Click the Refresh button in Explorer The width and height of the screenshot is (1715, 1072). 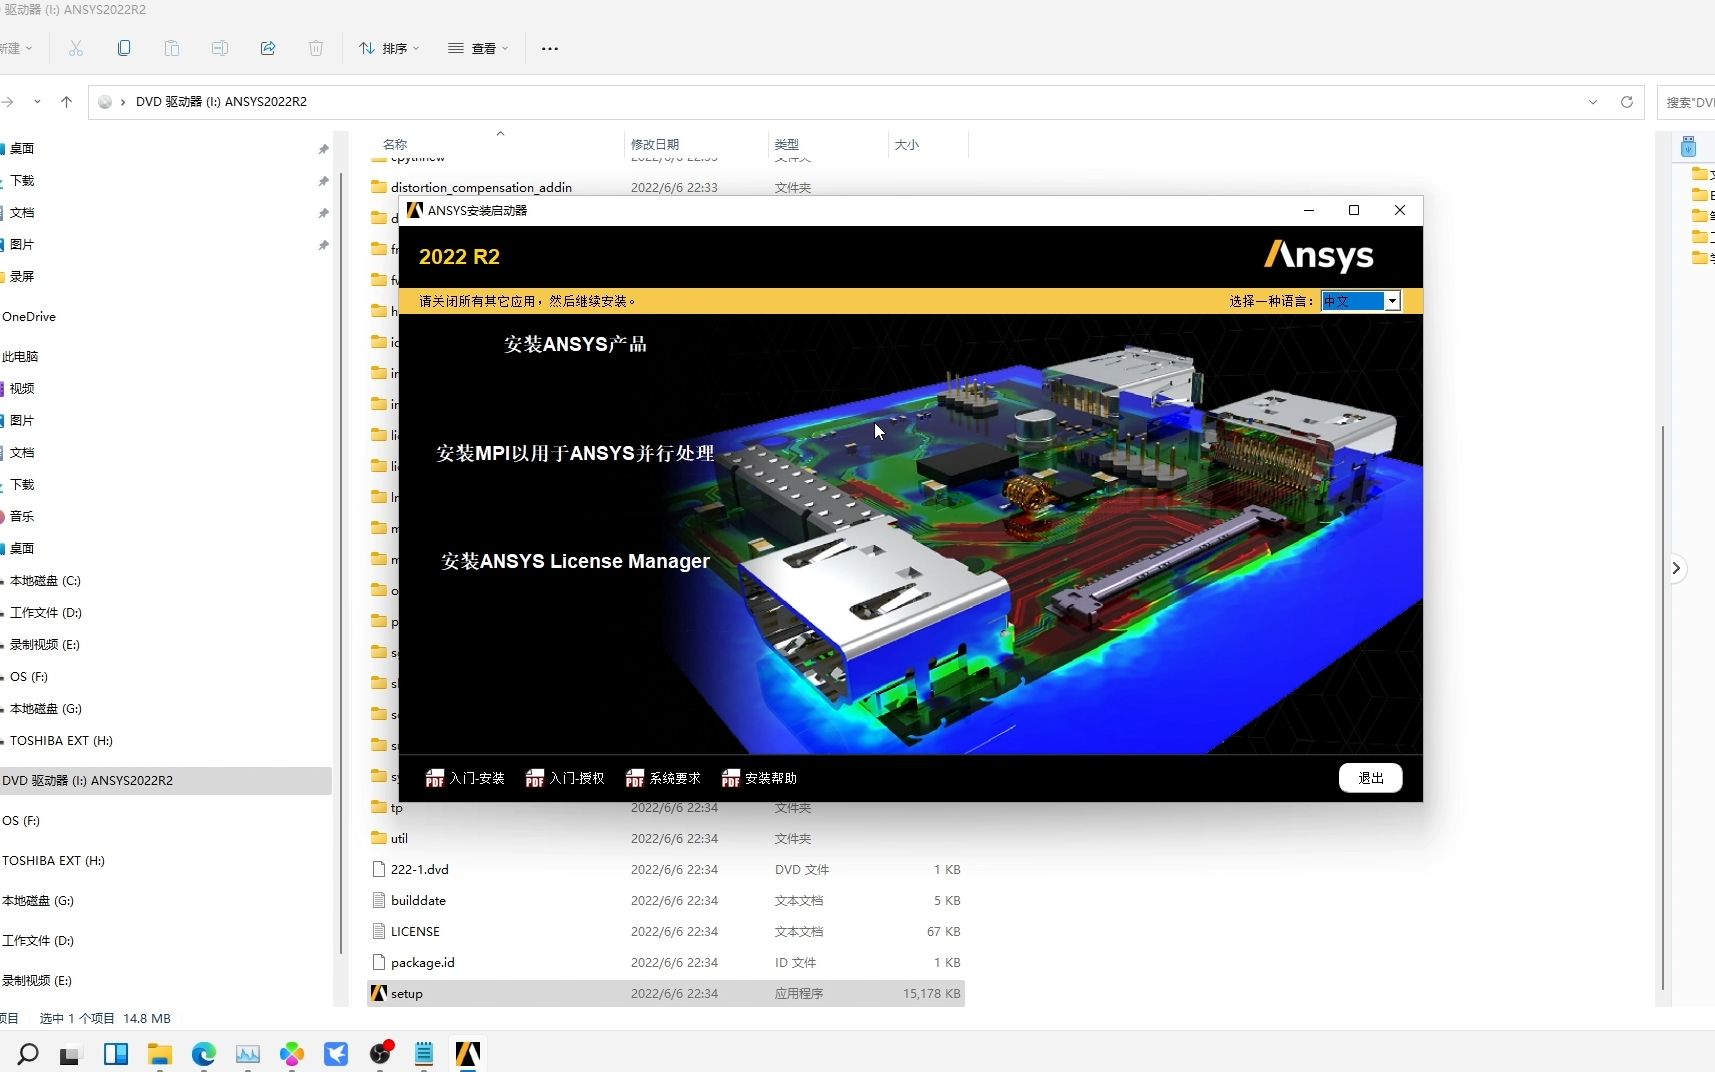[x=1627, y=102]
